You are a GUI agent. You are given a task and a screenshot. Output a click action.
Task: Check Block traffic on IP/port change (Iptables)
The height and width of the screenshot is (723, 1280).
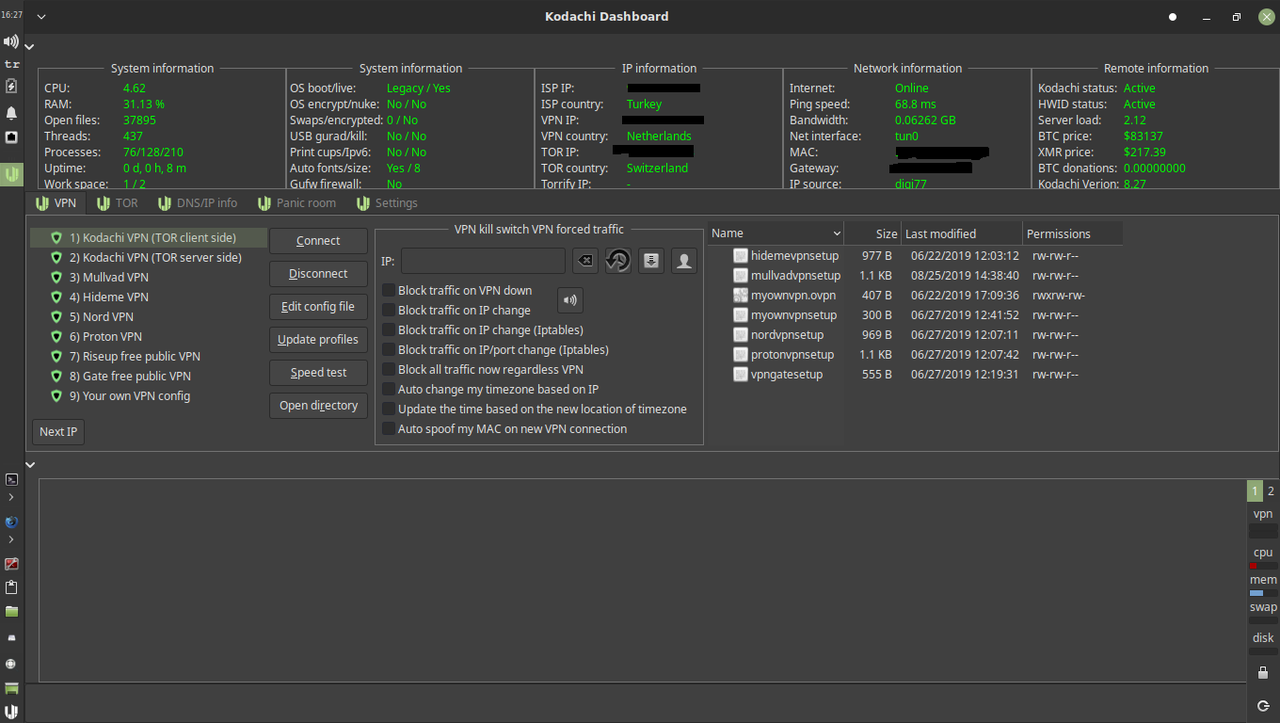(x=389, y=350)
